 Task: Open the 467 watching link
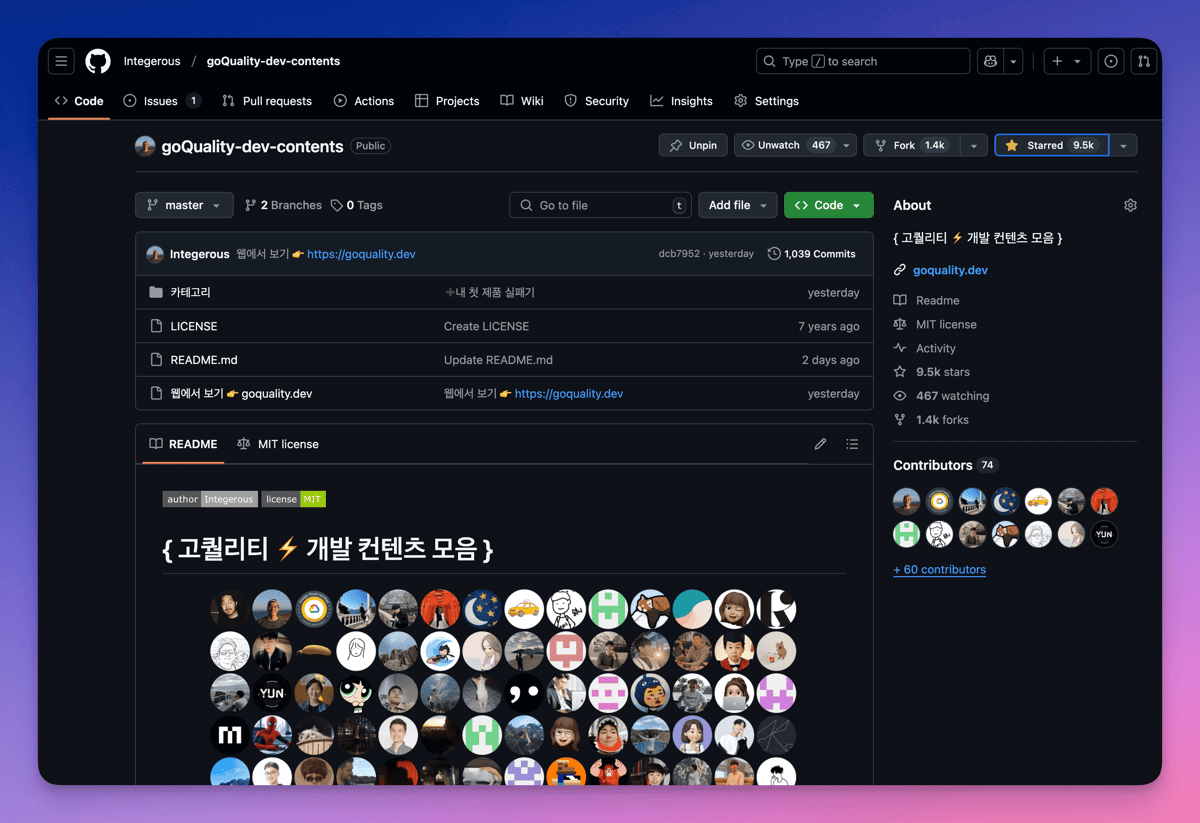pyautogui.click(x=952, y=396)
